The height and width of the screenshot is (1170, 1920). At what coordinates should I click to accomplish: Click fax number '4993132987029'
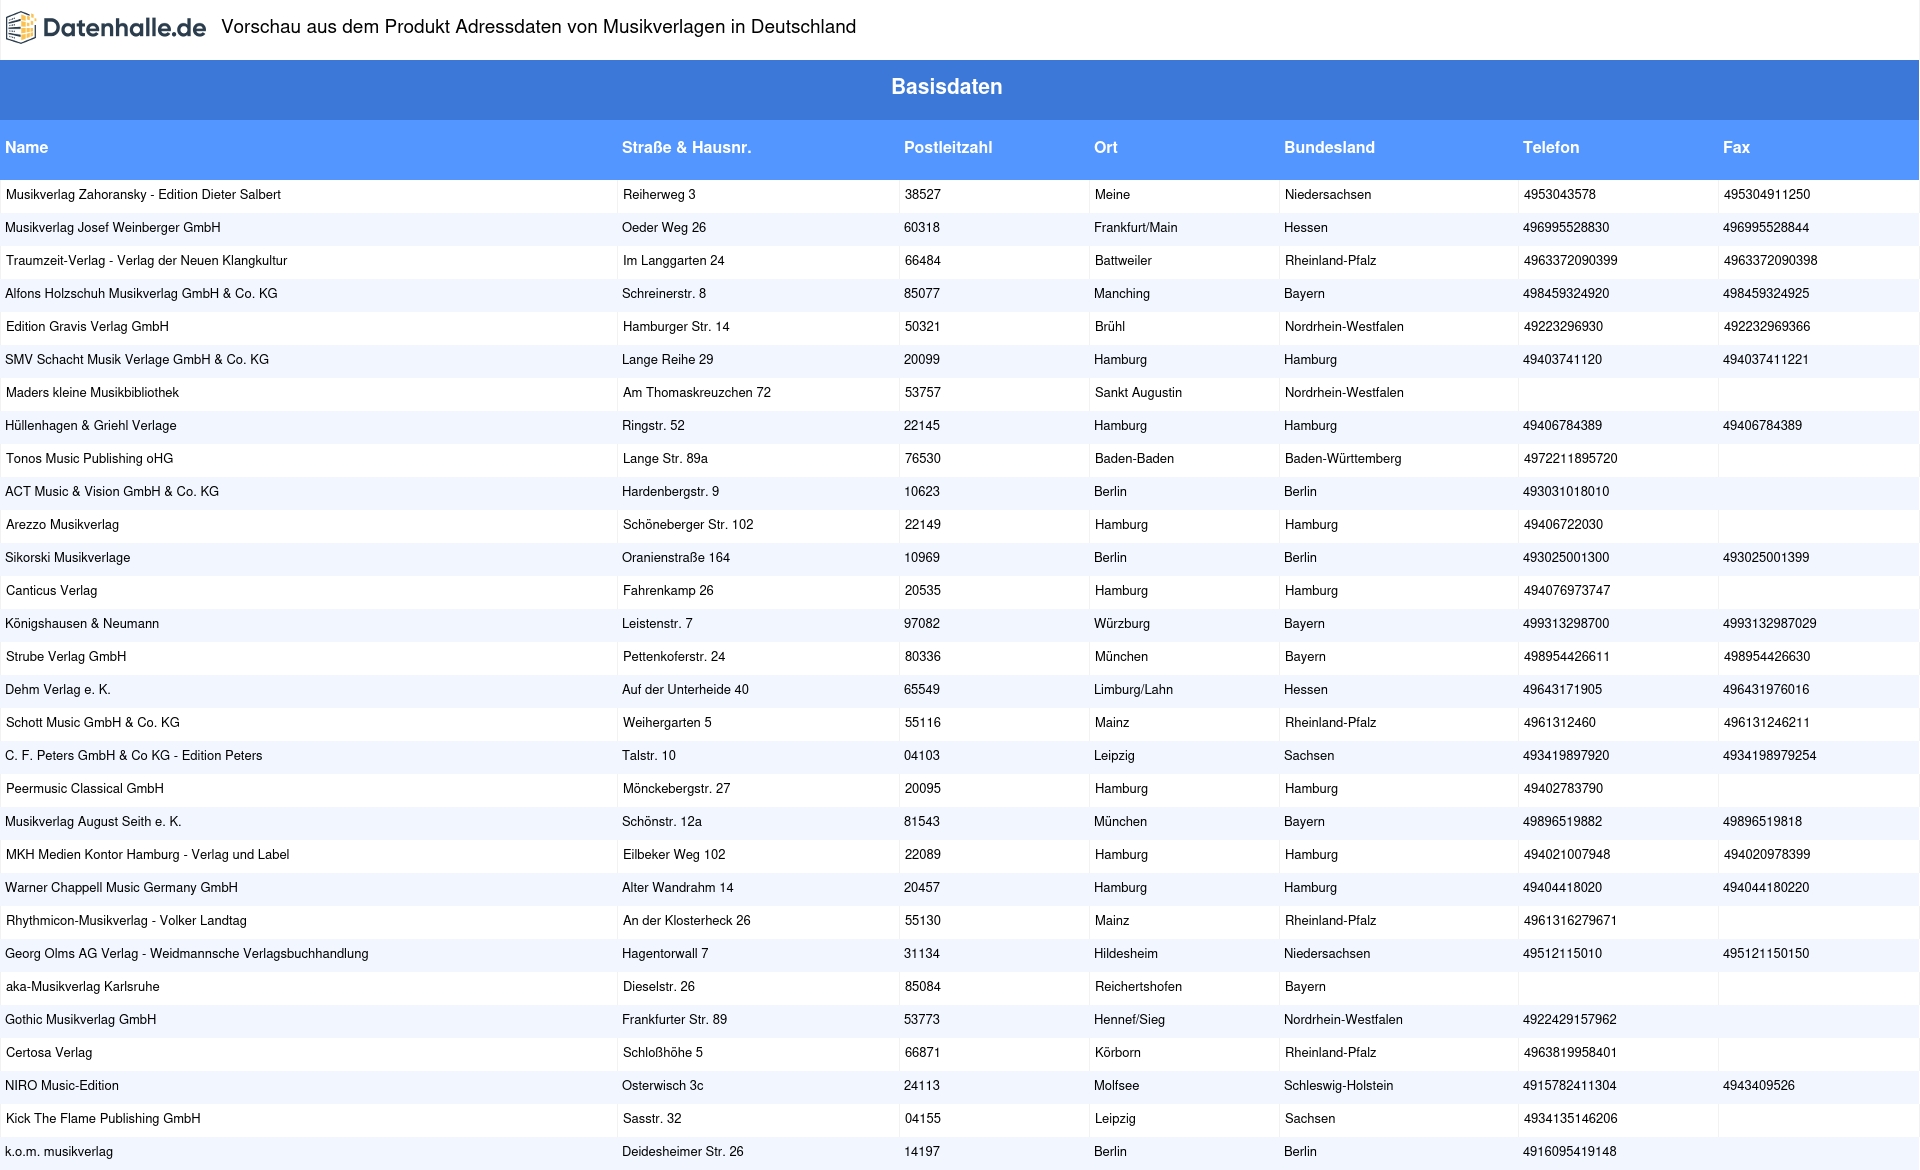(x=1770, y=624)
